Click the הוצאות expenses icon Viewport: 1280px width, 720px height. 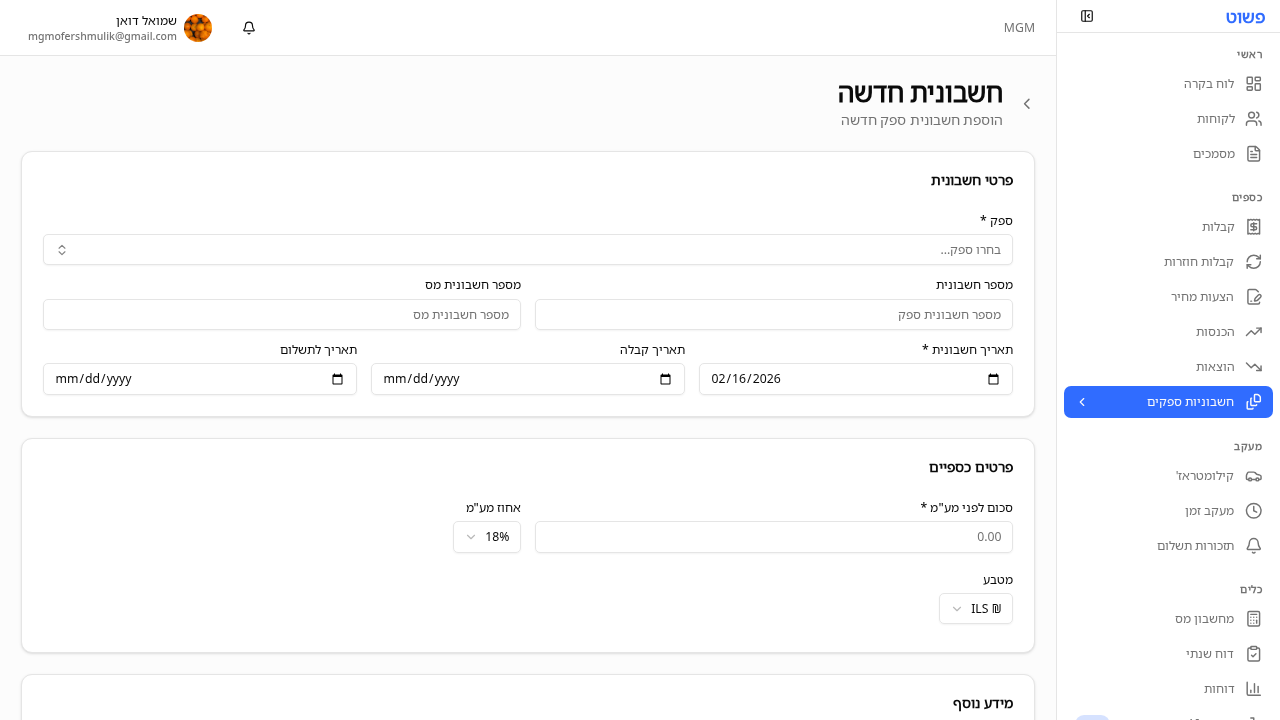point(1254,366)
